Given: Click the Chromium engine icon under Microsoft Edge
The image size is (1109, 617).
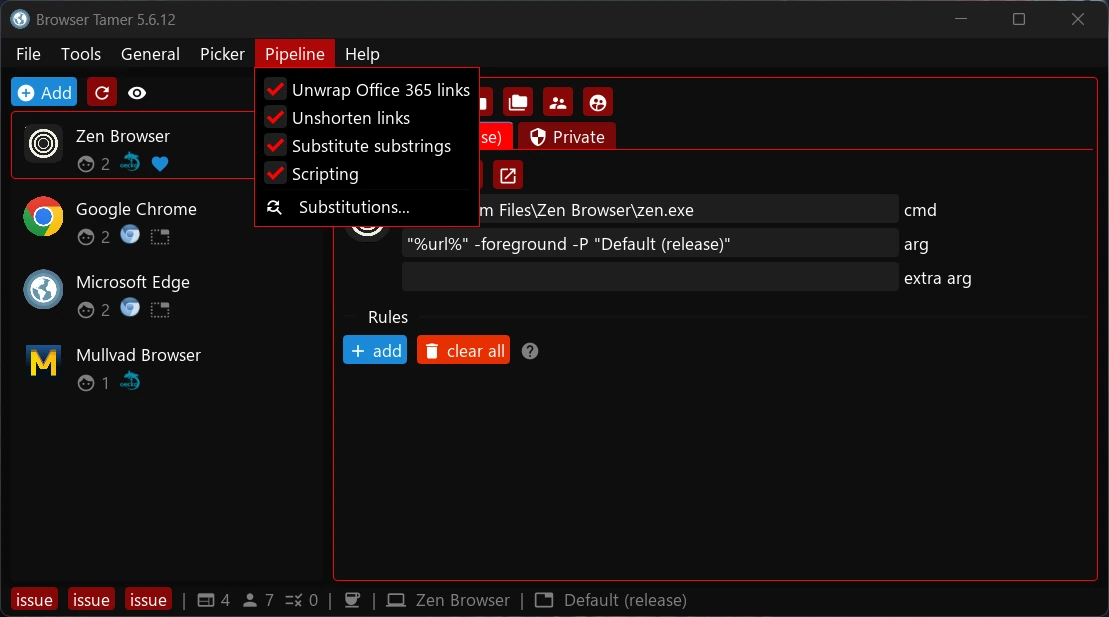Looking at the screenshot, I should pyautogui.click(x=130, y=308).
